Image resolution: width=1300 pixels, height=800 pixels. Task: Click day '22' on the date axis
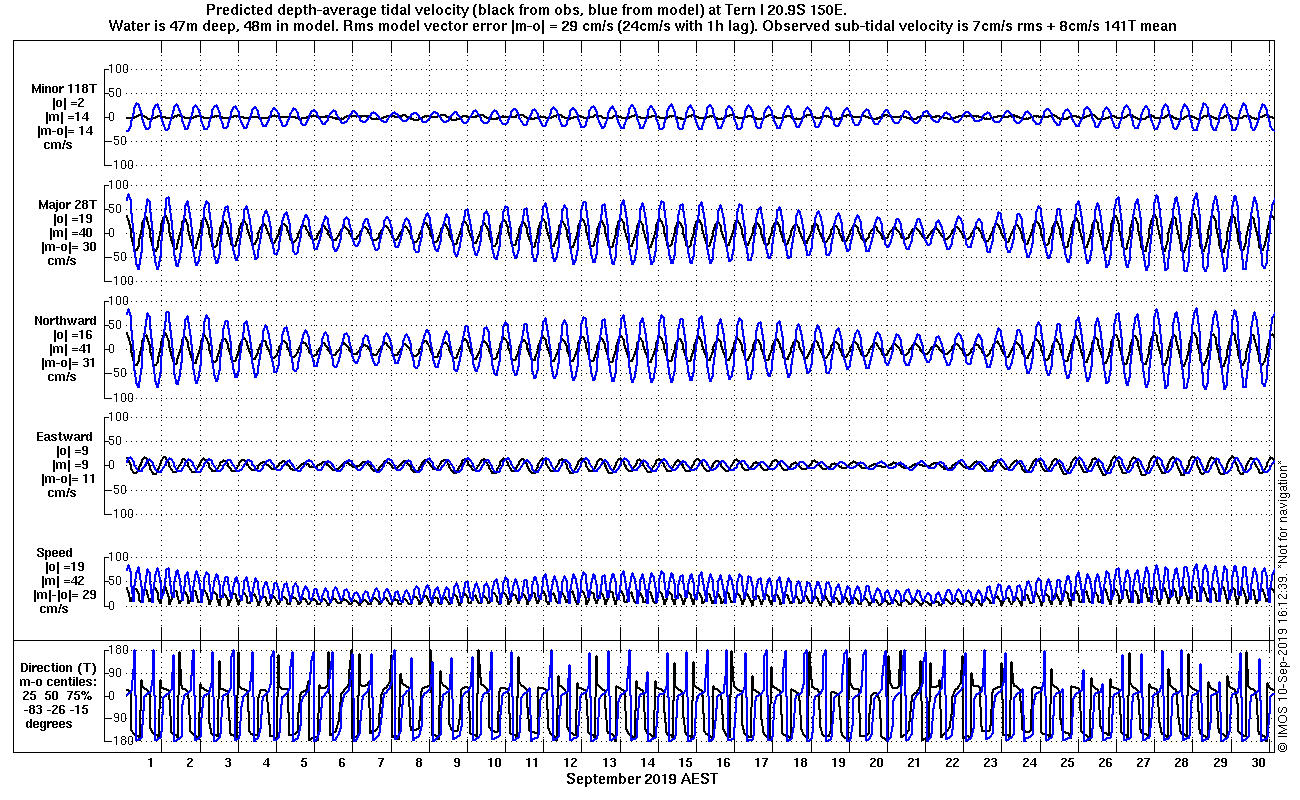point(953,763)
